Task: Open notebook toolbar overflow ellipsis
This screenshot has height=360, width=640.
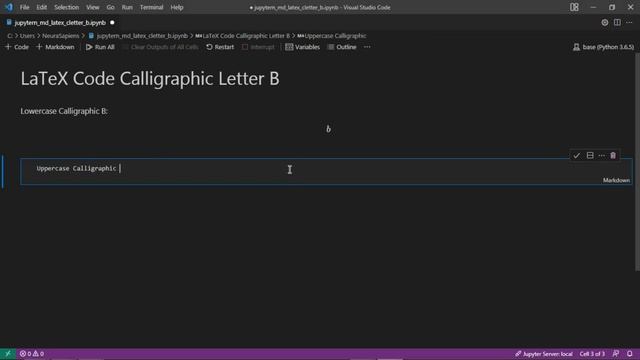Action: point(367,47)
